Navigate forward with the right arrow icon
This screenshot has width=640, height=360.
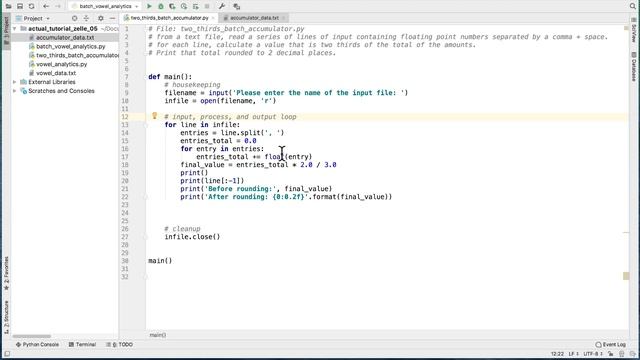click(58, 6)
